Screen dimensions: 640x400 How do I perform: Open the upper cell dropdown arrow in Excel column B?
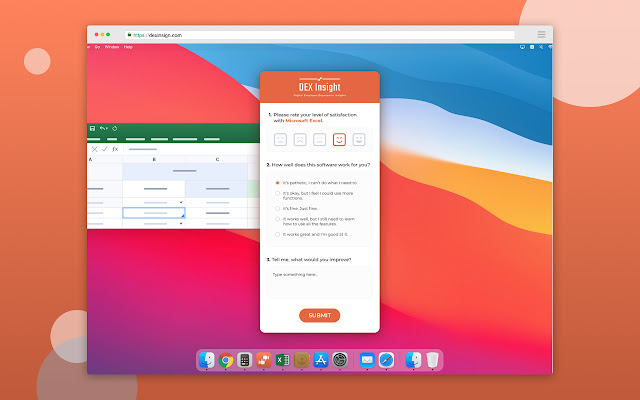[x=181, y=202]
